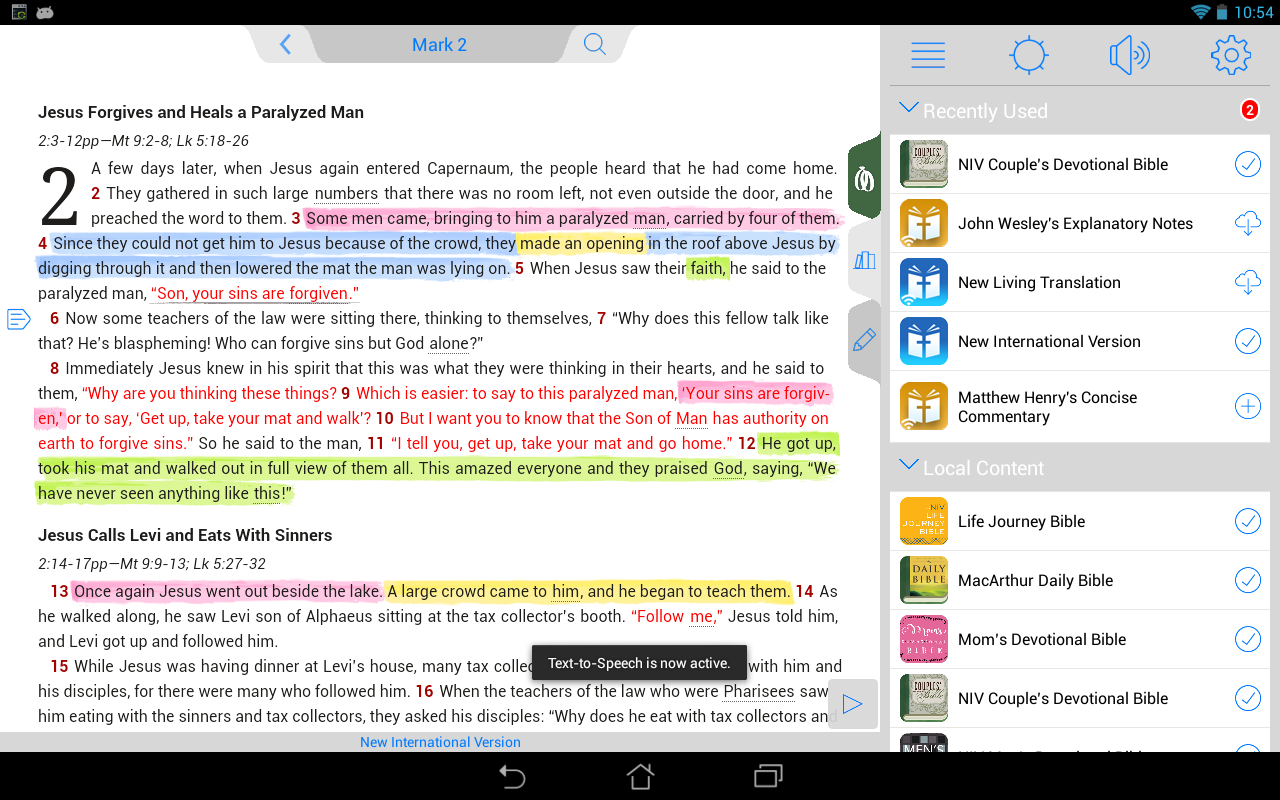Screen dimensions: 1280x800
Task: Tap the underlined word 'Pharisees' in verse 16
Action: coord(759,692)
